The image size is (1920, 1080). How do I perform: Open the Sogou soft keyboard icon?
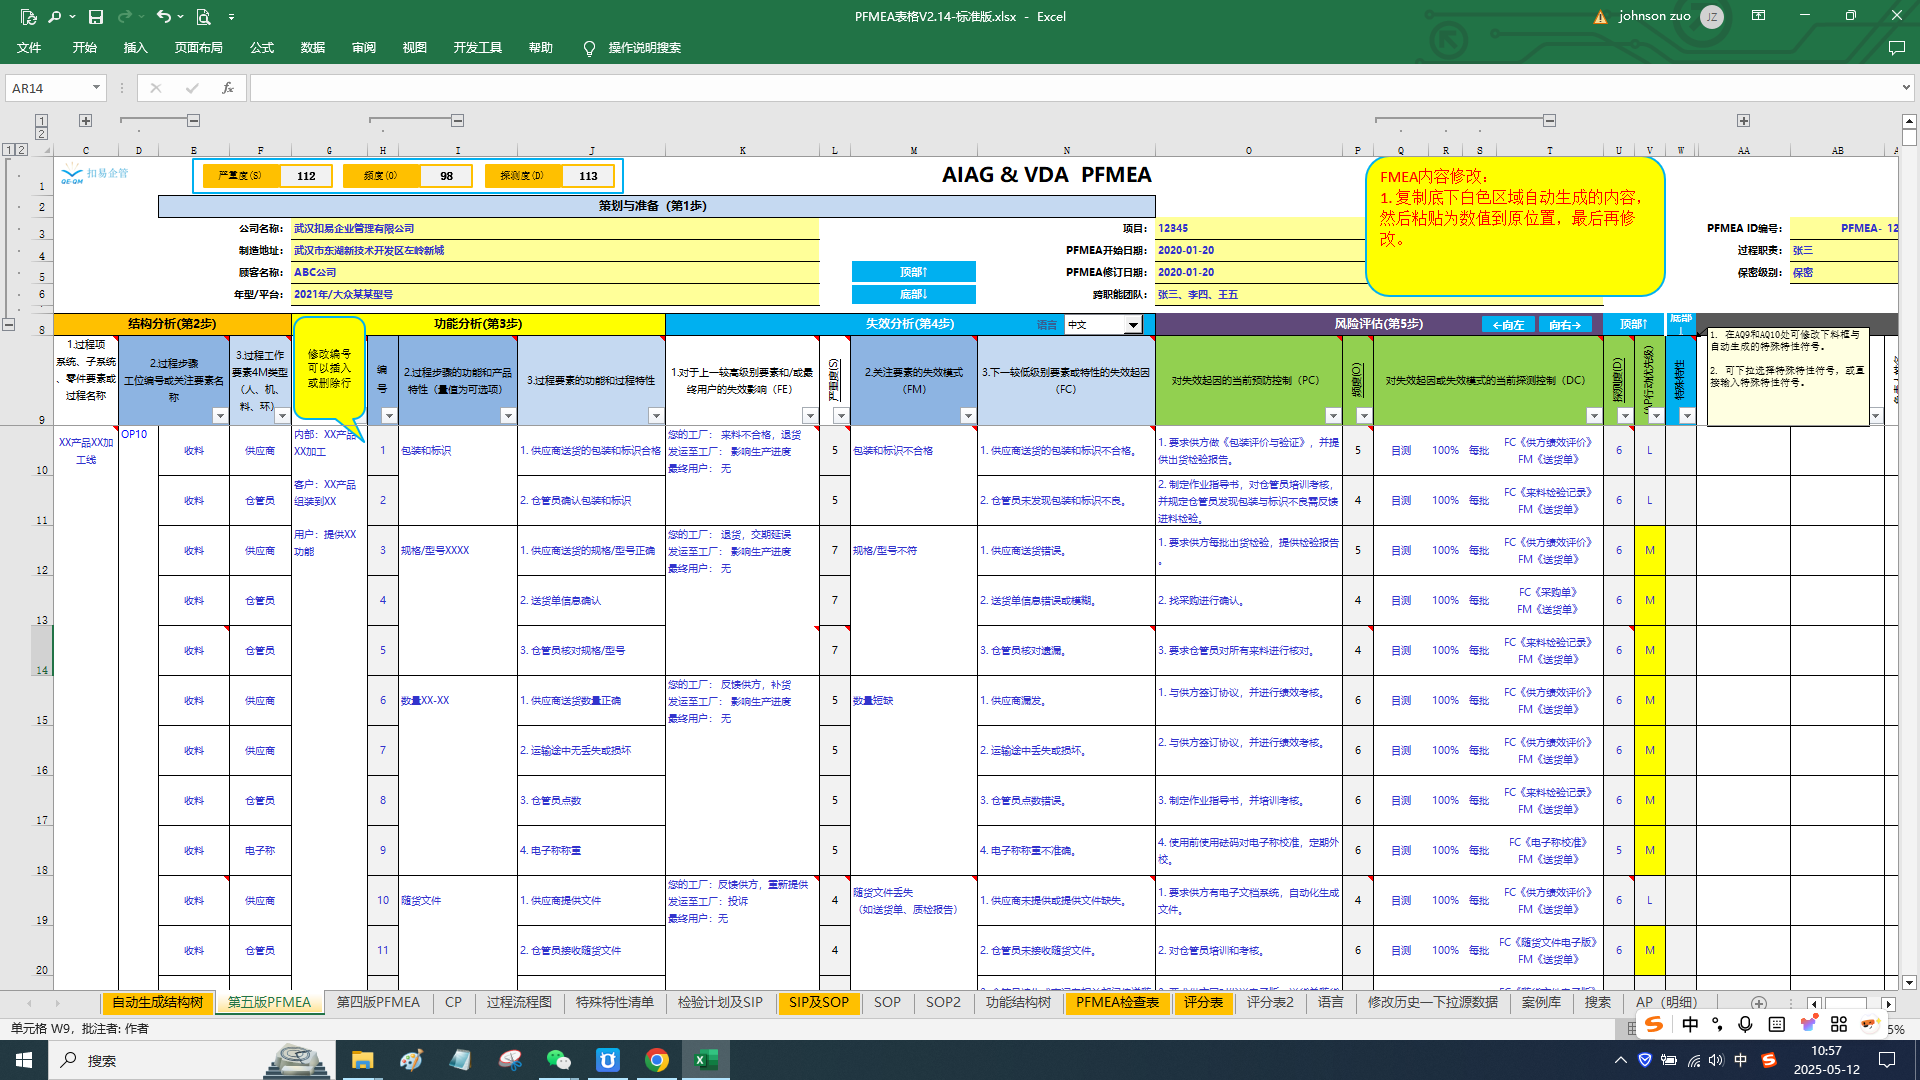[1776, 1024]
